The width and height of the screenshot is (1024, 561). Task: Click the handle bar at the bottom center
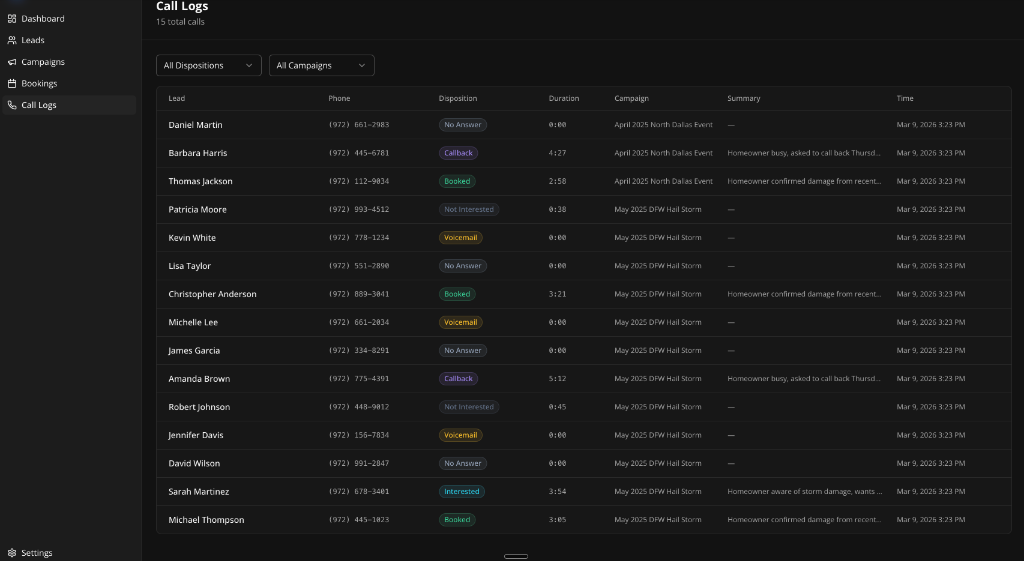[x=516, y=556]
